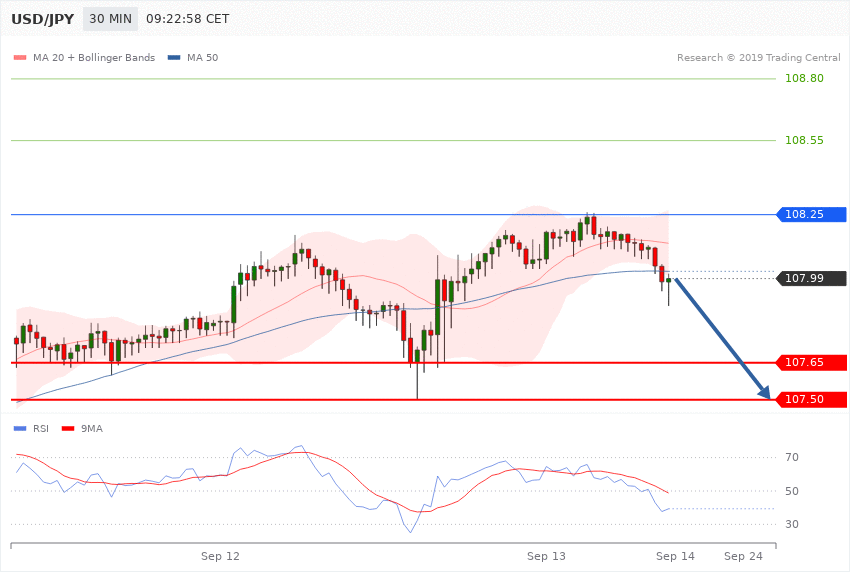The image size is (850, 576).
Task: Click the Sep 13 date axis label
Action: click(x=546, y=556)
